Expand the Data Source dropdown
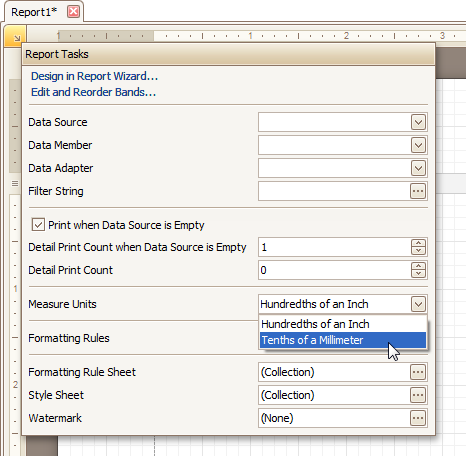The height and width of the screenshot is (456, 466). coord(418,122)
